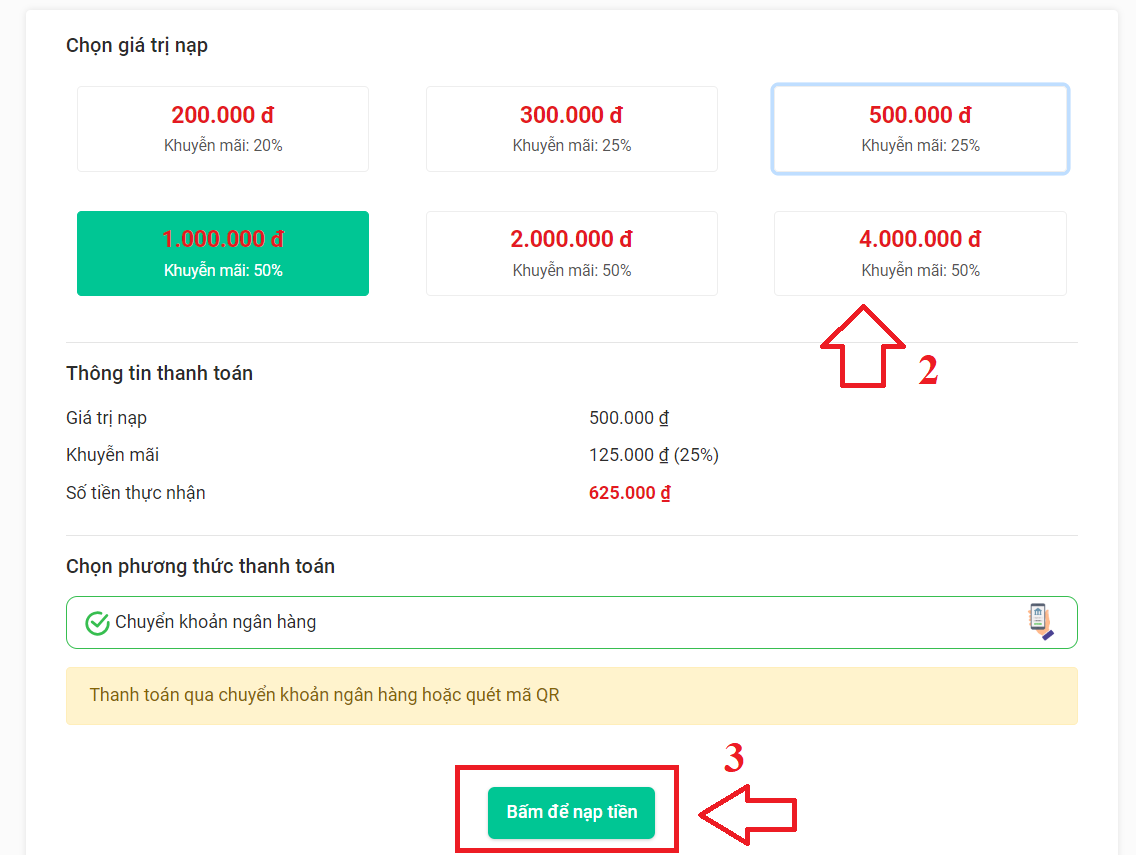
Task: Click the yellow QR bank transfer notice
Action: pyautogui.click(x=571, y=695)
